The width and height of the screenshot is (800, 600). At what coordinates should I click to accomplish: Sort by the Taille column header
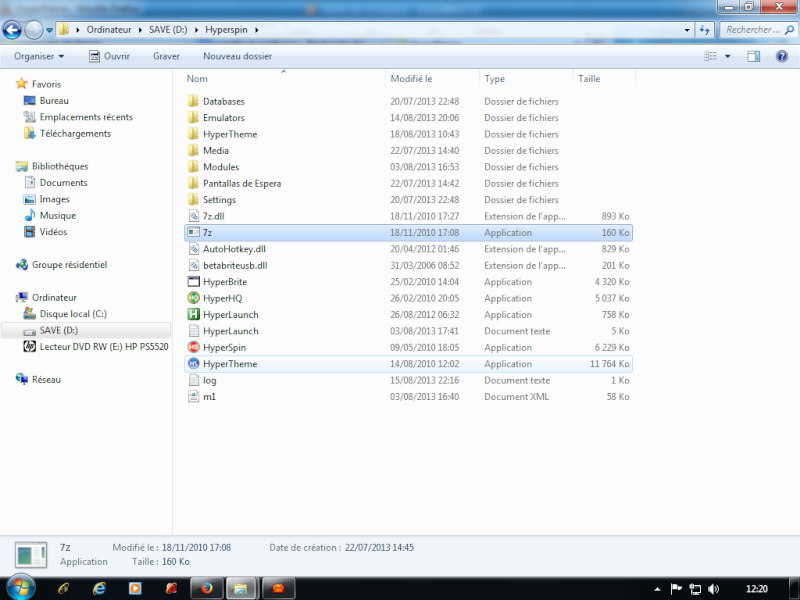[604, 79]
